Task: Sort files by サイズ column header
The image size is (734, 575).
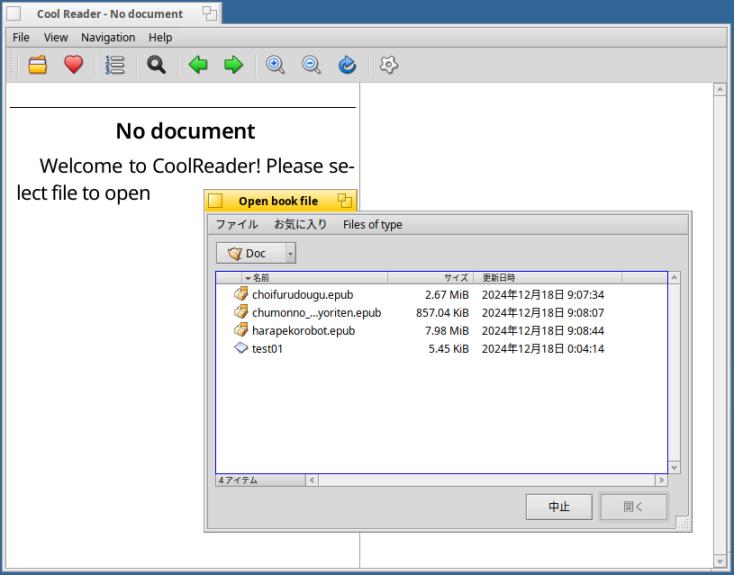Action: coord(430,278)
